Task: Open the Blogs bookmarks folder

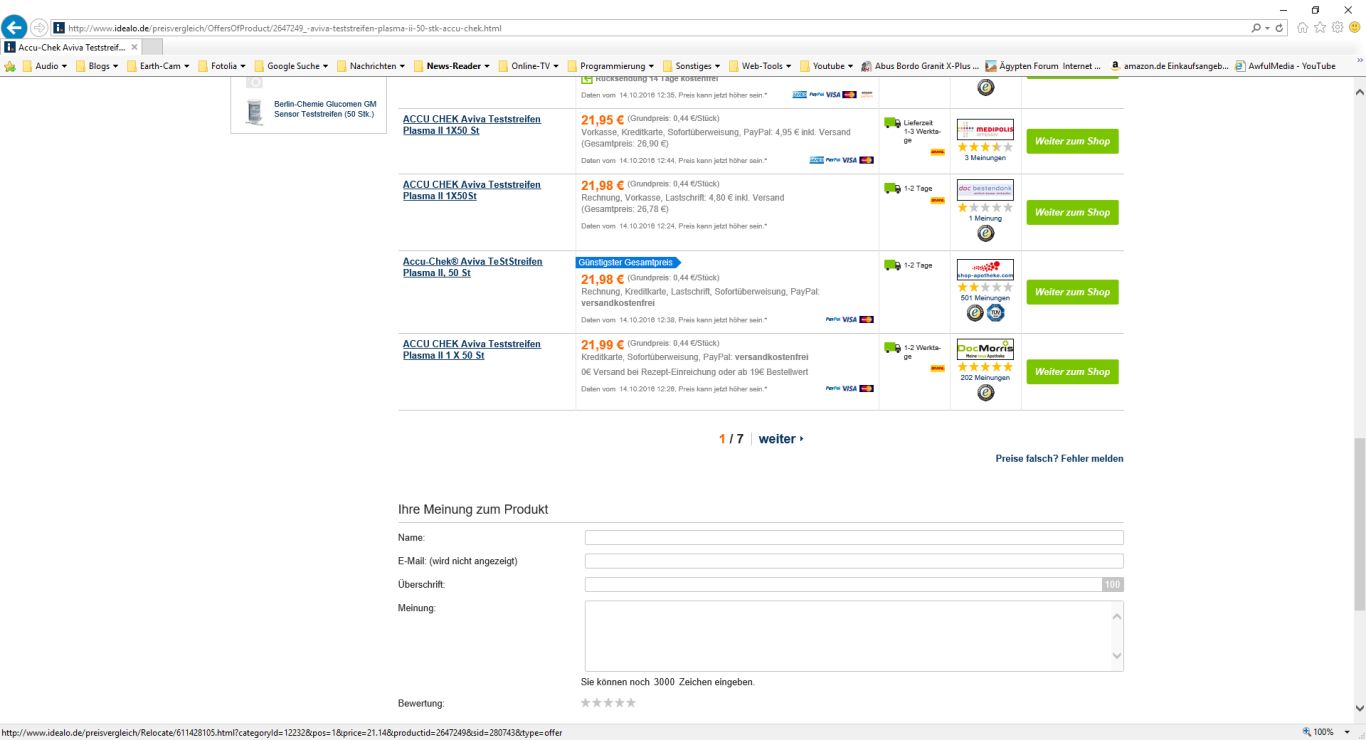Action: click(x=97, y=66)
